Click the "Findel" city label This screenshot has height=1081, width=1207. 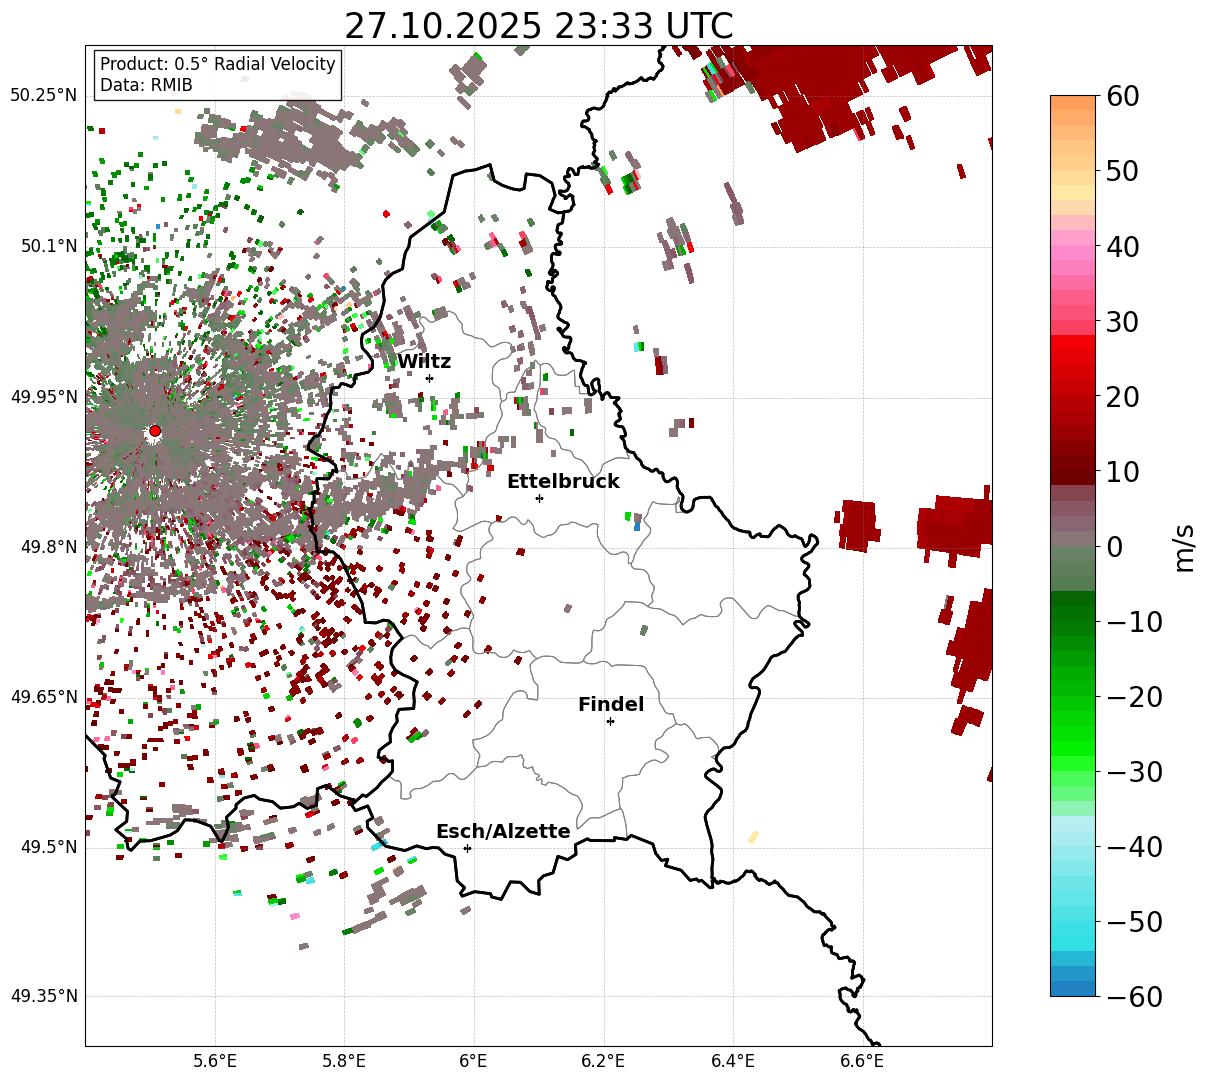(611, 704)
